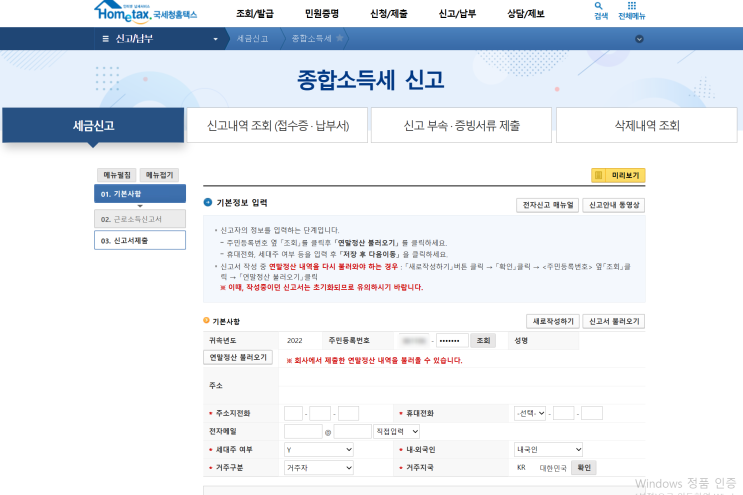Image resolution: width=743 pixels, height=495 pixels.
Task: Open the 민원증명 top menu
Action: click(322, 14)
